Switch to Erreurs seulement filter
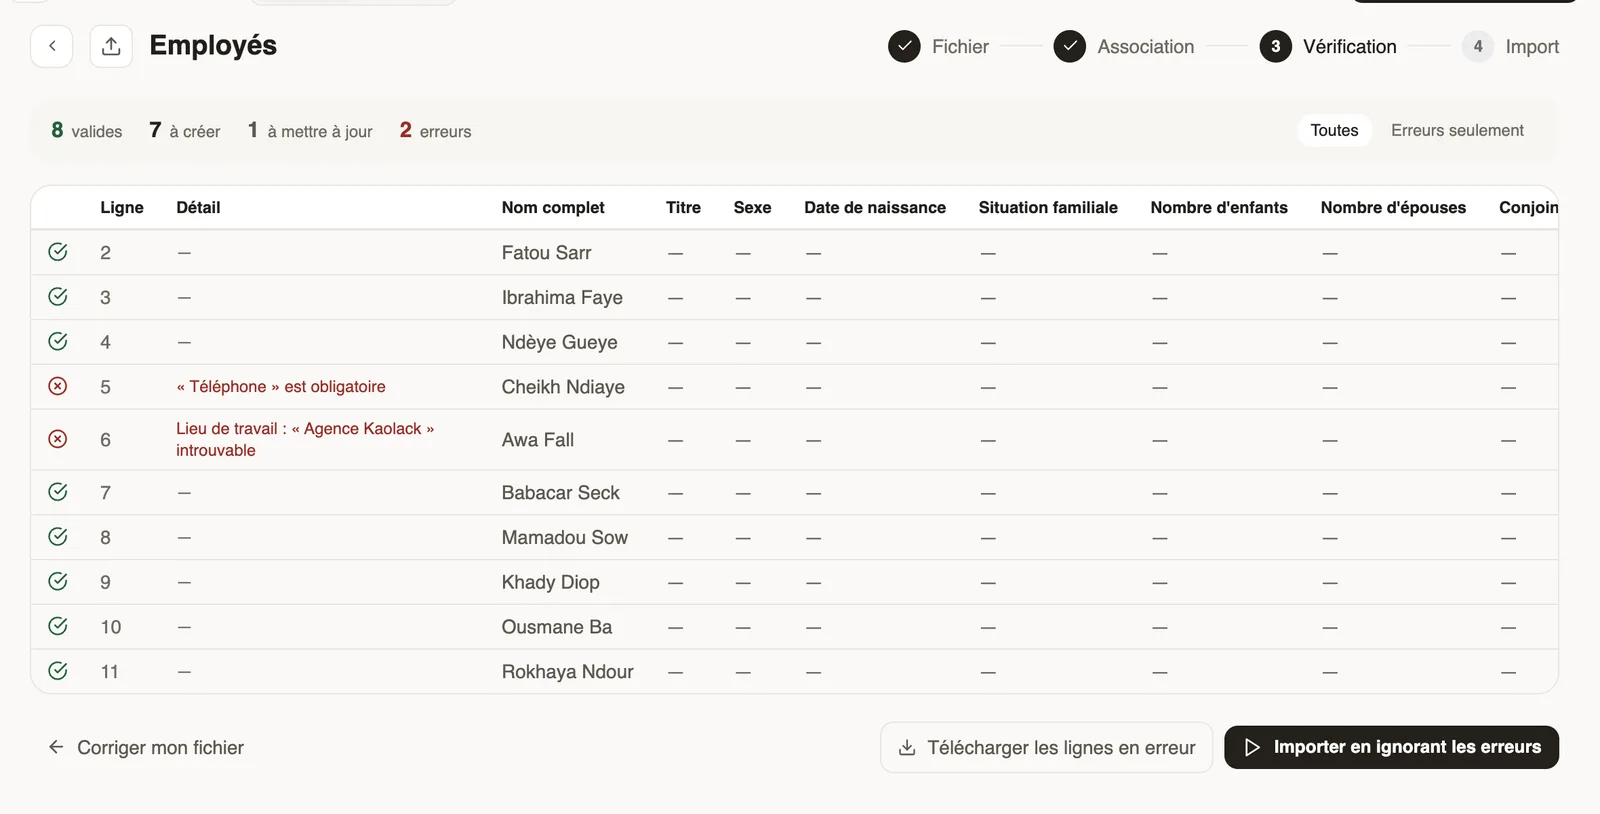This screenshot has height=814, width=1600. click(x=1457, y=130)
